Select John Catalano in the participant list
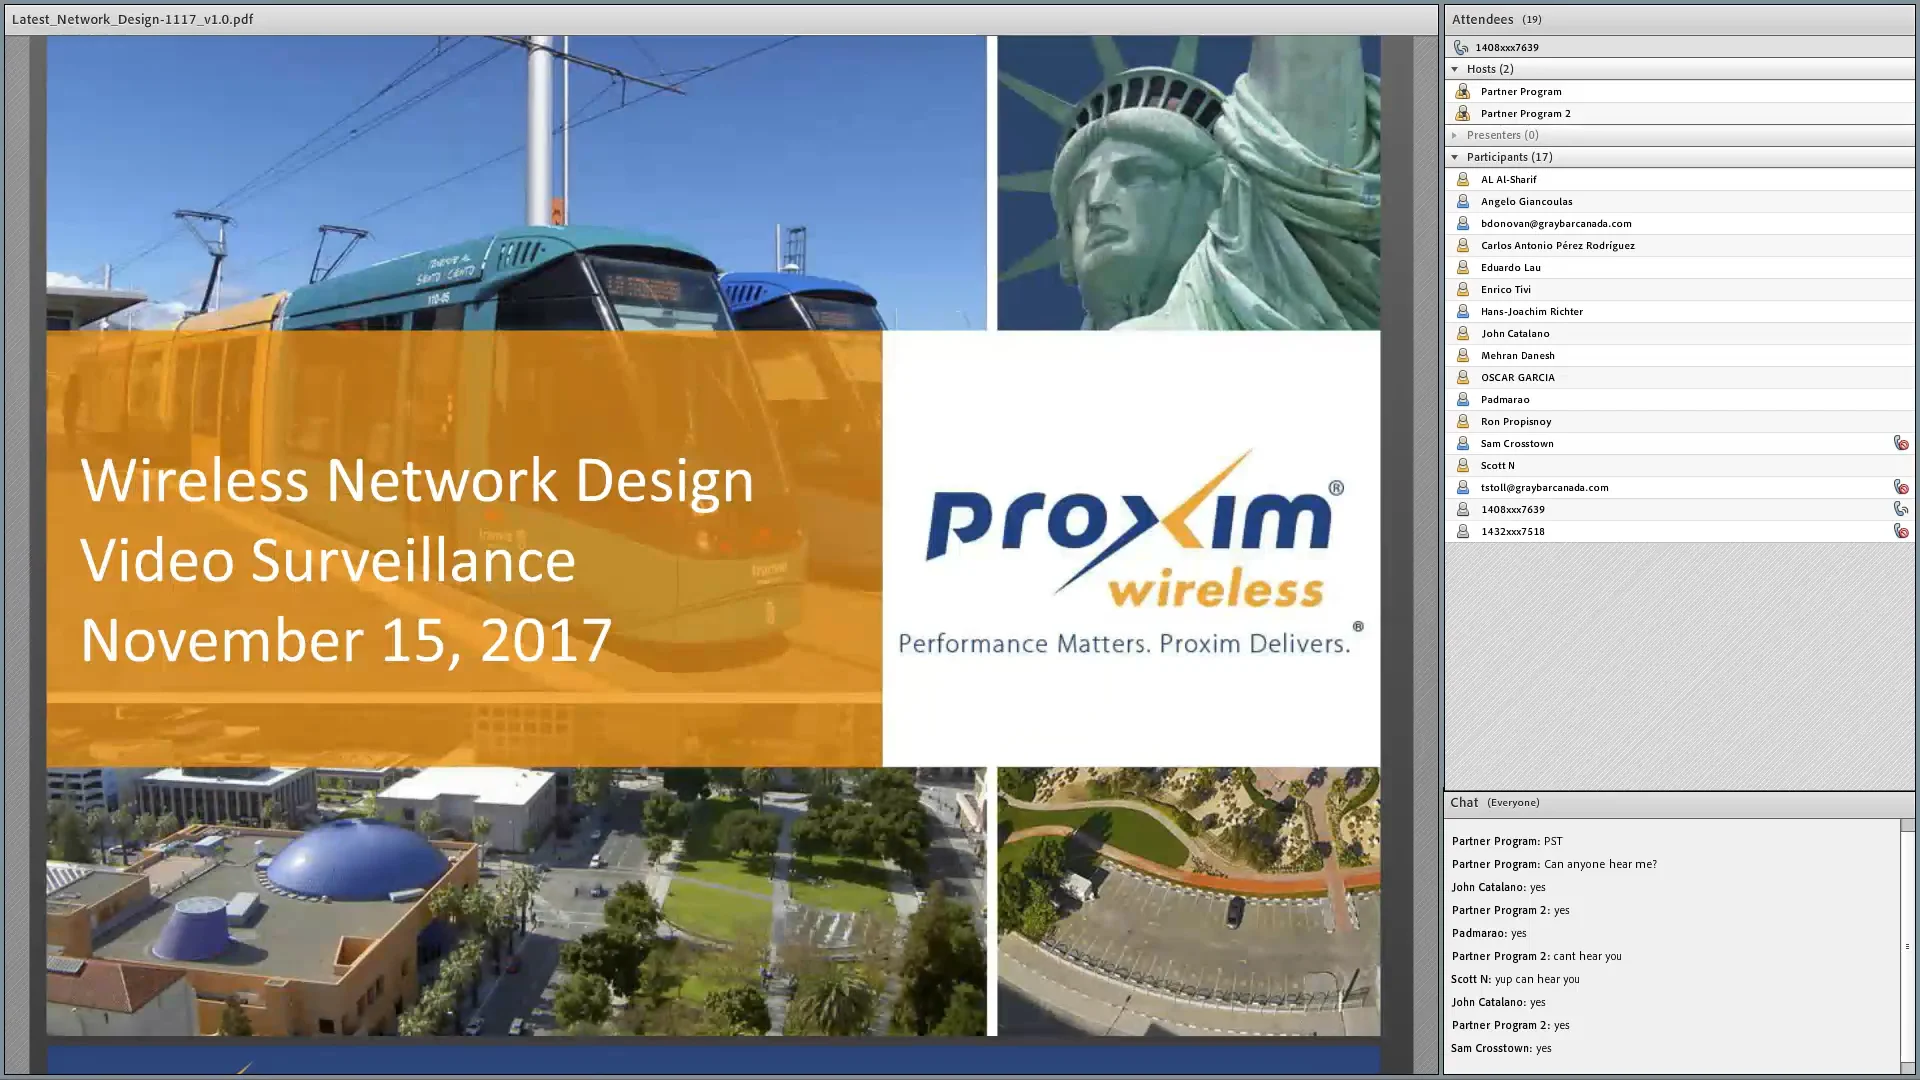The image size is (1920, 1080). pos(1515,333)
